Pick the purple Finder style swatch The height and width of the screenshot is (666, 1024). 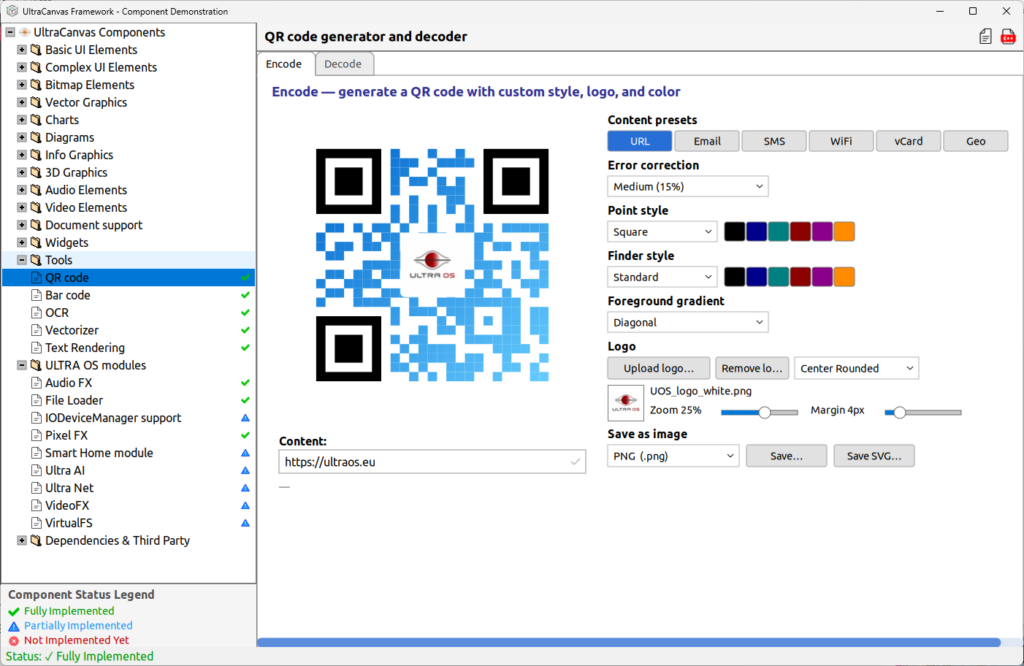[x=822, y=277]
